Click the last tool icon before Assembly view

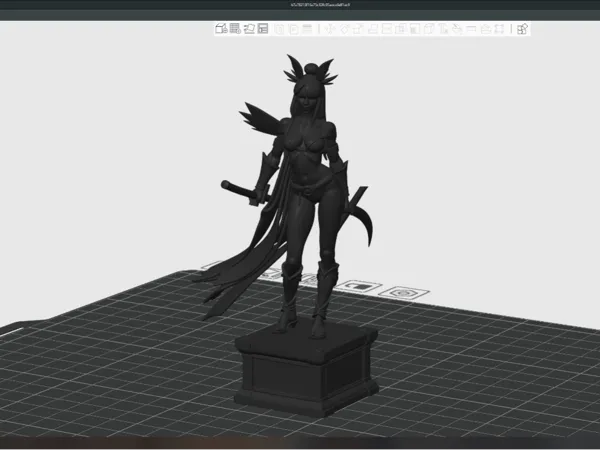[x=499, y=29]
